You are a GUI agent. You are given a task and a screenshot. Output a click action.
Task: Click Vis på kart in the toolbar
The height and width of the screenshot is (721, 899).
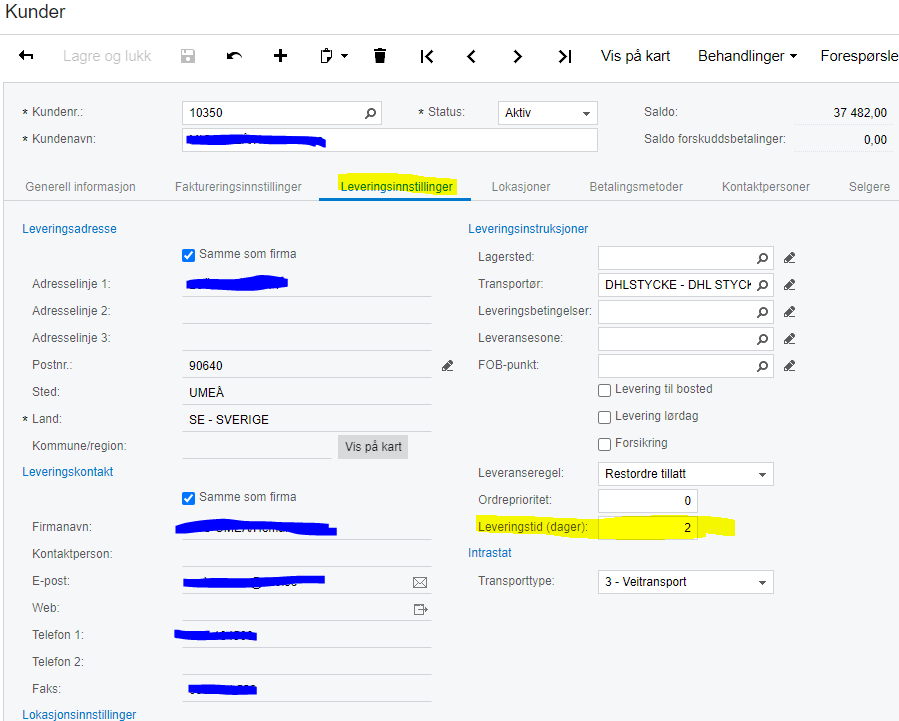point(635,56)
